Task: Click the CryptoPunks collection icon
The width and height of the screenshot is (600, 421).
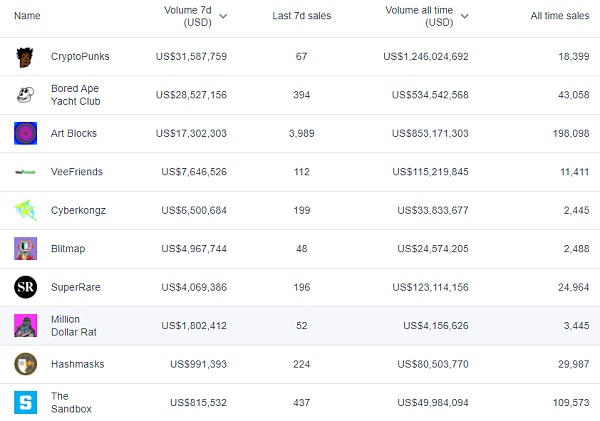Action: click(25, 57)
